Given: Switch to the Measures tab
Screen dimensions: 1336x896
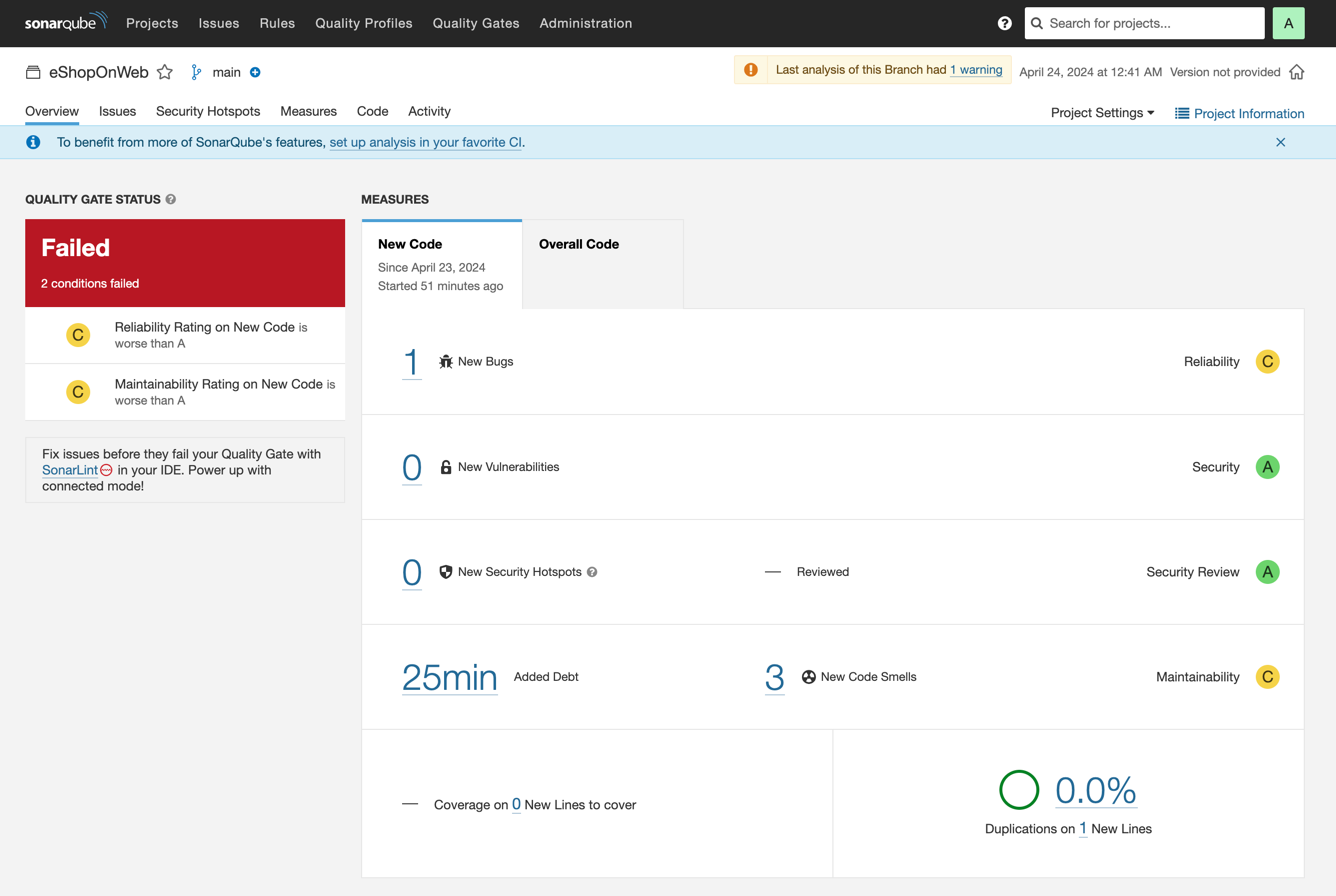Looking at the screenshot, I should (308, 111).
